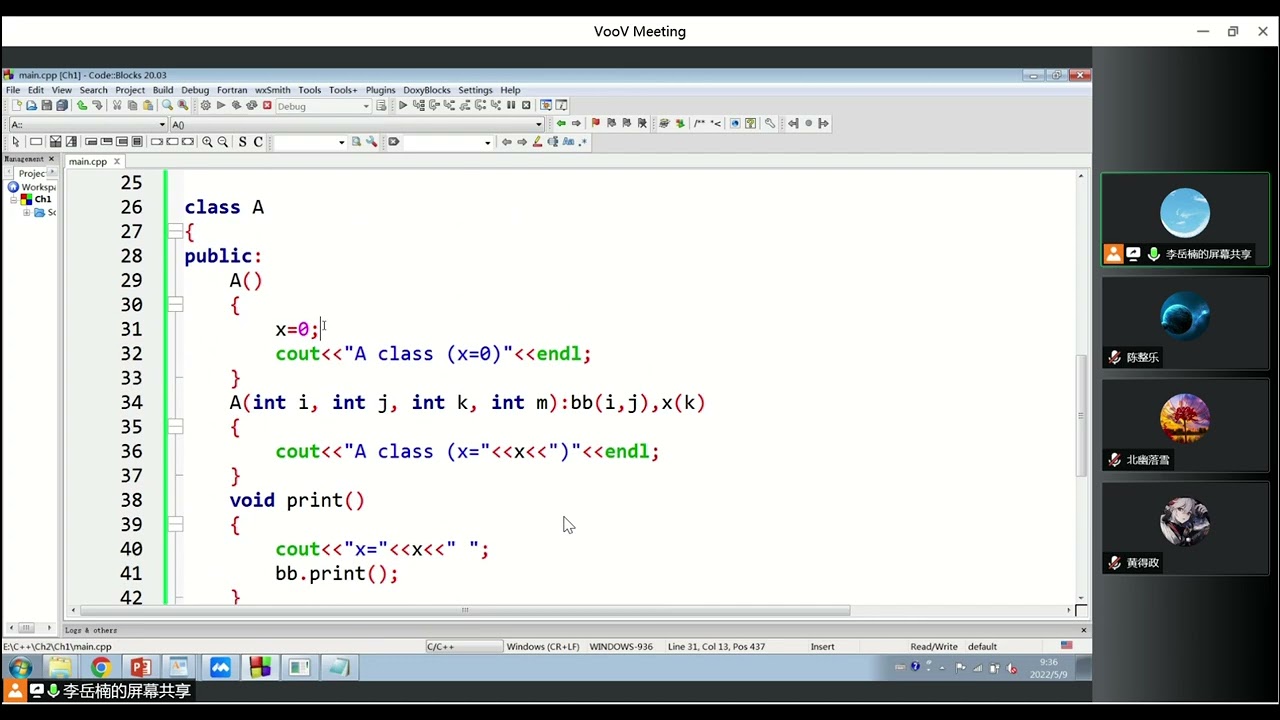
Task: Click the Save all files icon
Action: tap(62, 105)
